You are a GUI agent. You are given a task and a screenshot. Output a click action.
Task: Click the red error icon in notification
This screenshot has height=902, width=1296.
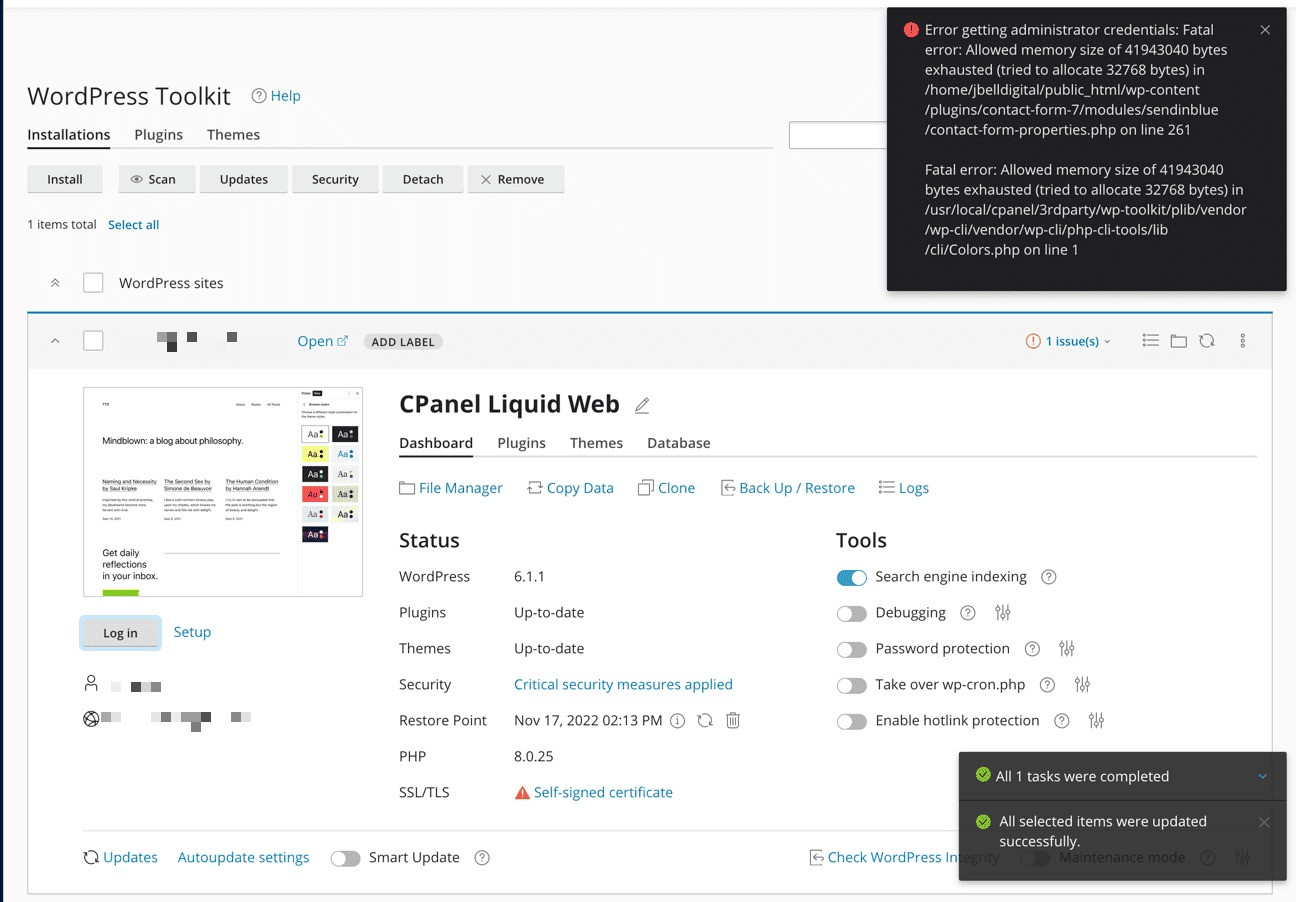(911, 30)
